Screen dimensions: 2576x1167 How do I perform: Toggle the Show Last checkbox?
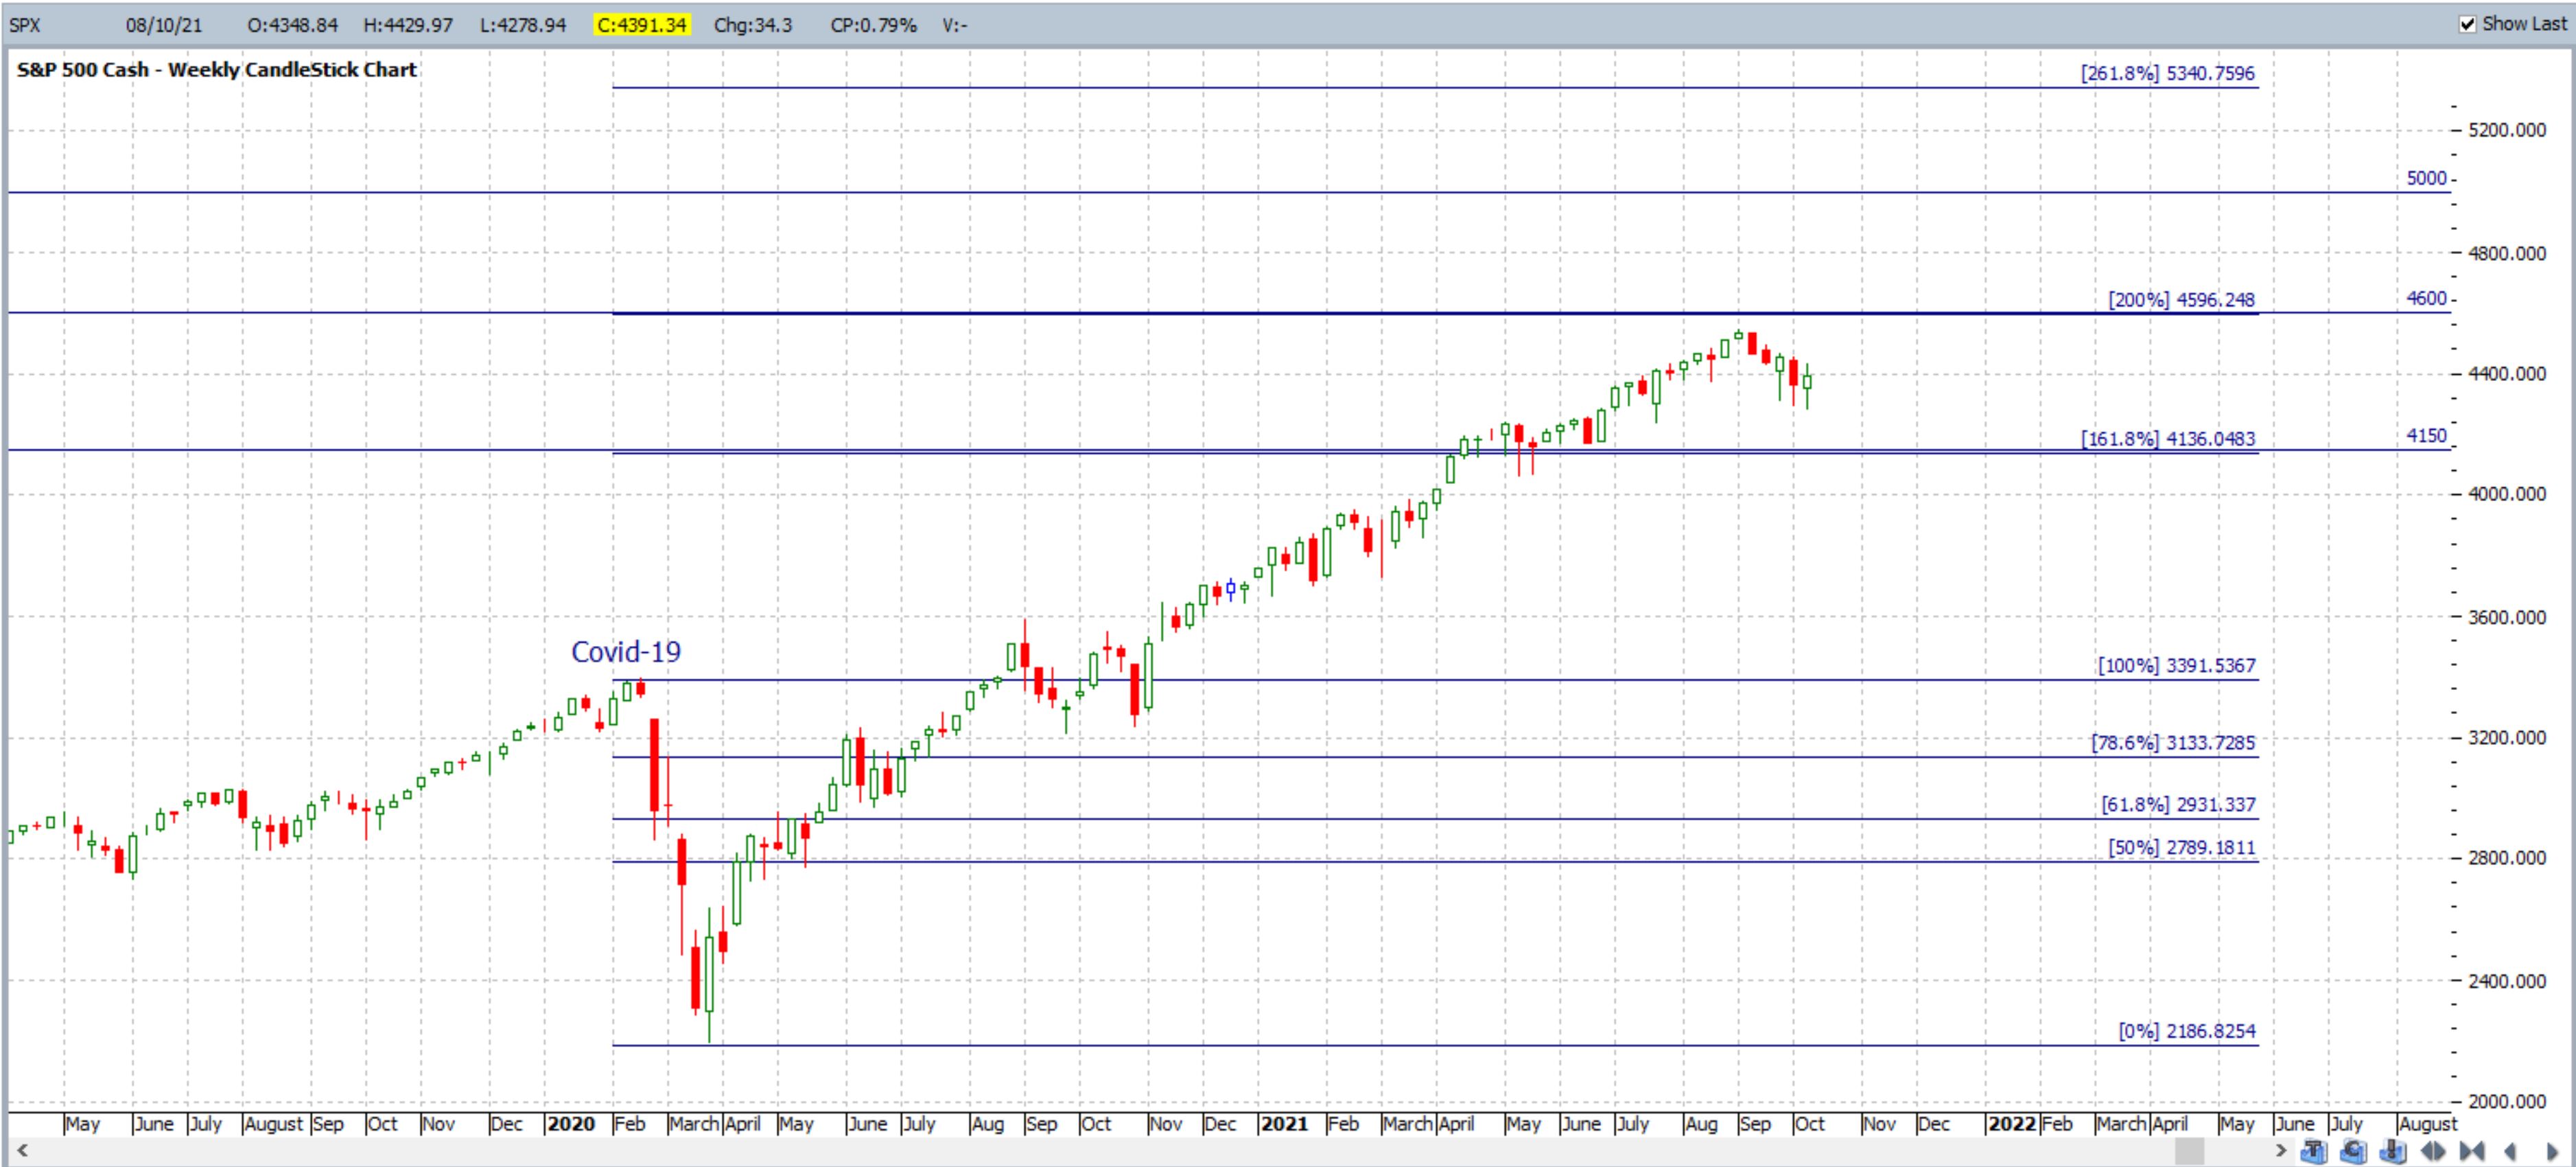2467,24
